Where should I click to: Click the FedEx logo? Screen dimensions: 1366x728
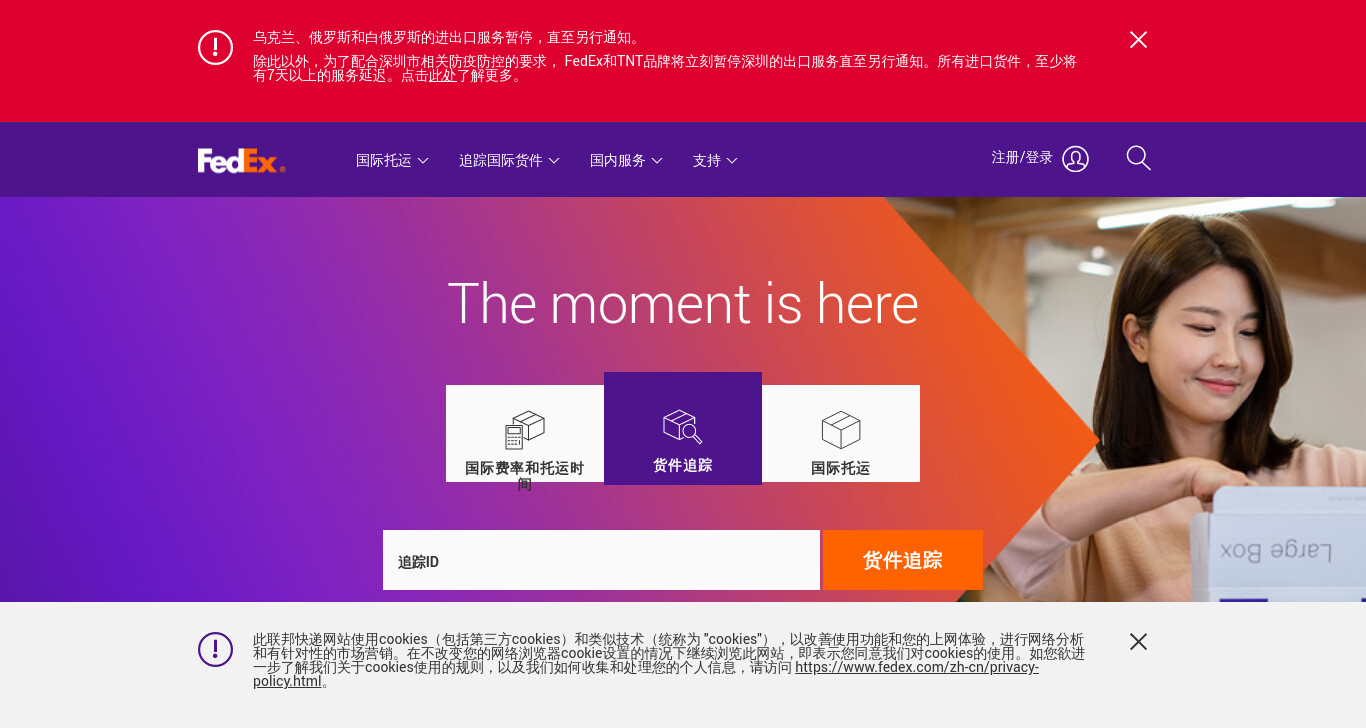pos(242,160)
